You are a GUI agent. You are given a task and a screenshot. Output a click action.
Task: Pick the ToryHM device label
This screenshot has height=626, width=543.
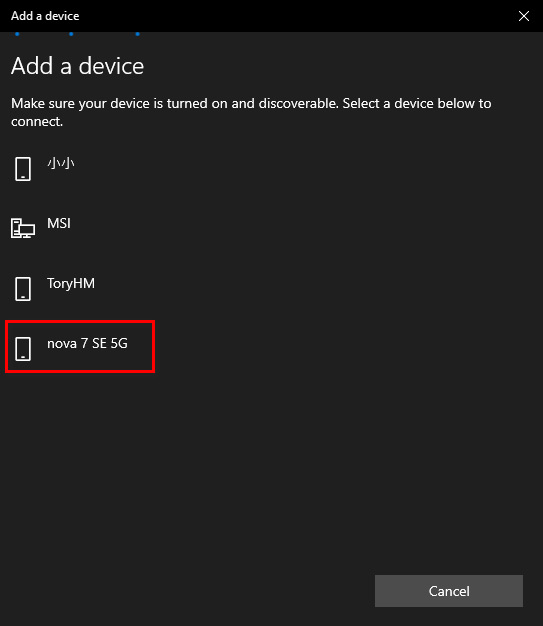pyautogui.click(x=71, y=283)
